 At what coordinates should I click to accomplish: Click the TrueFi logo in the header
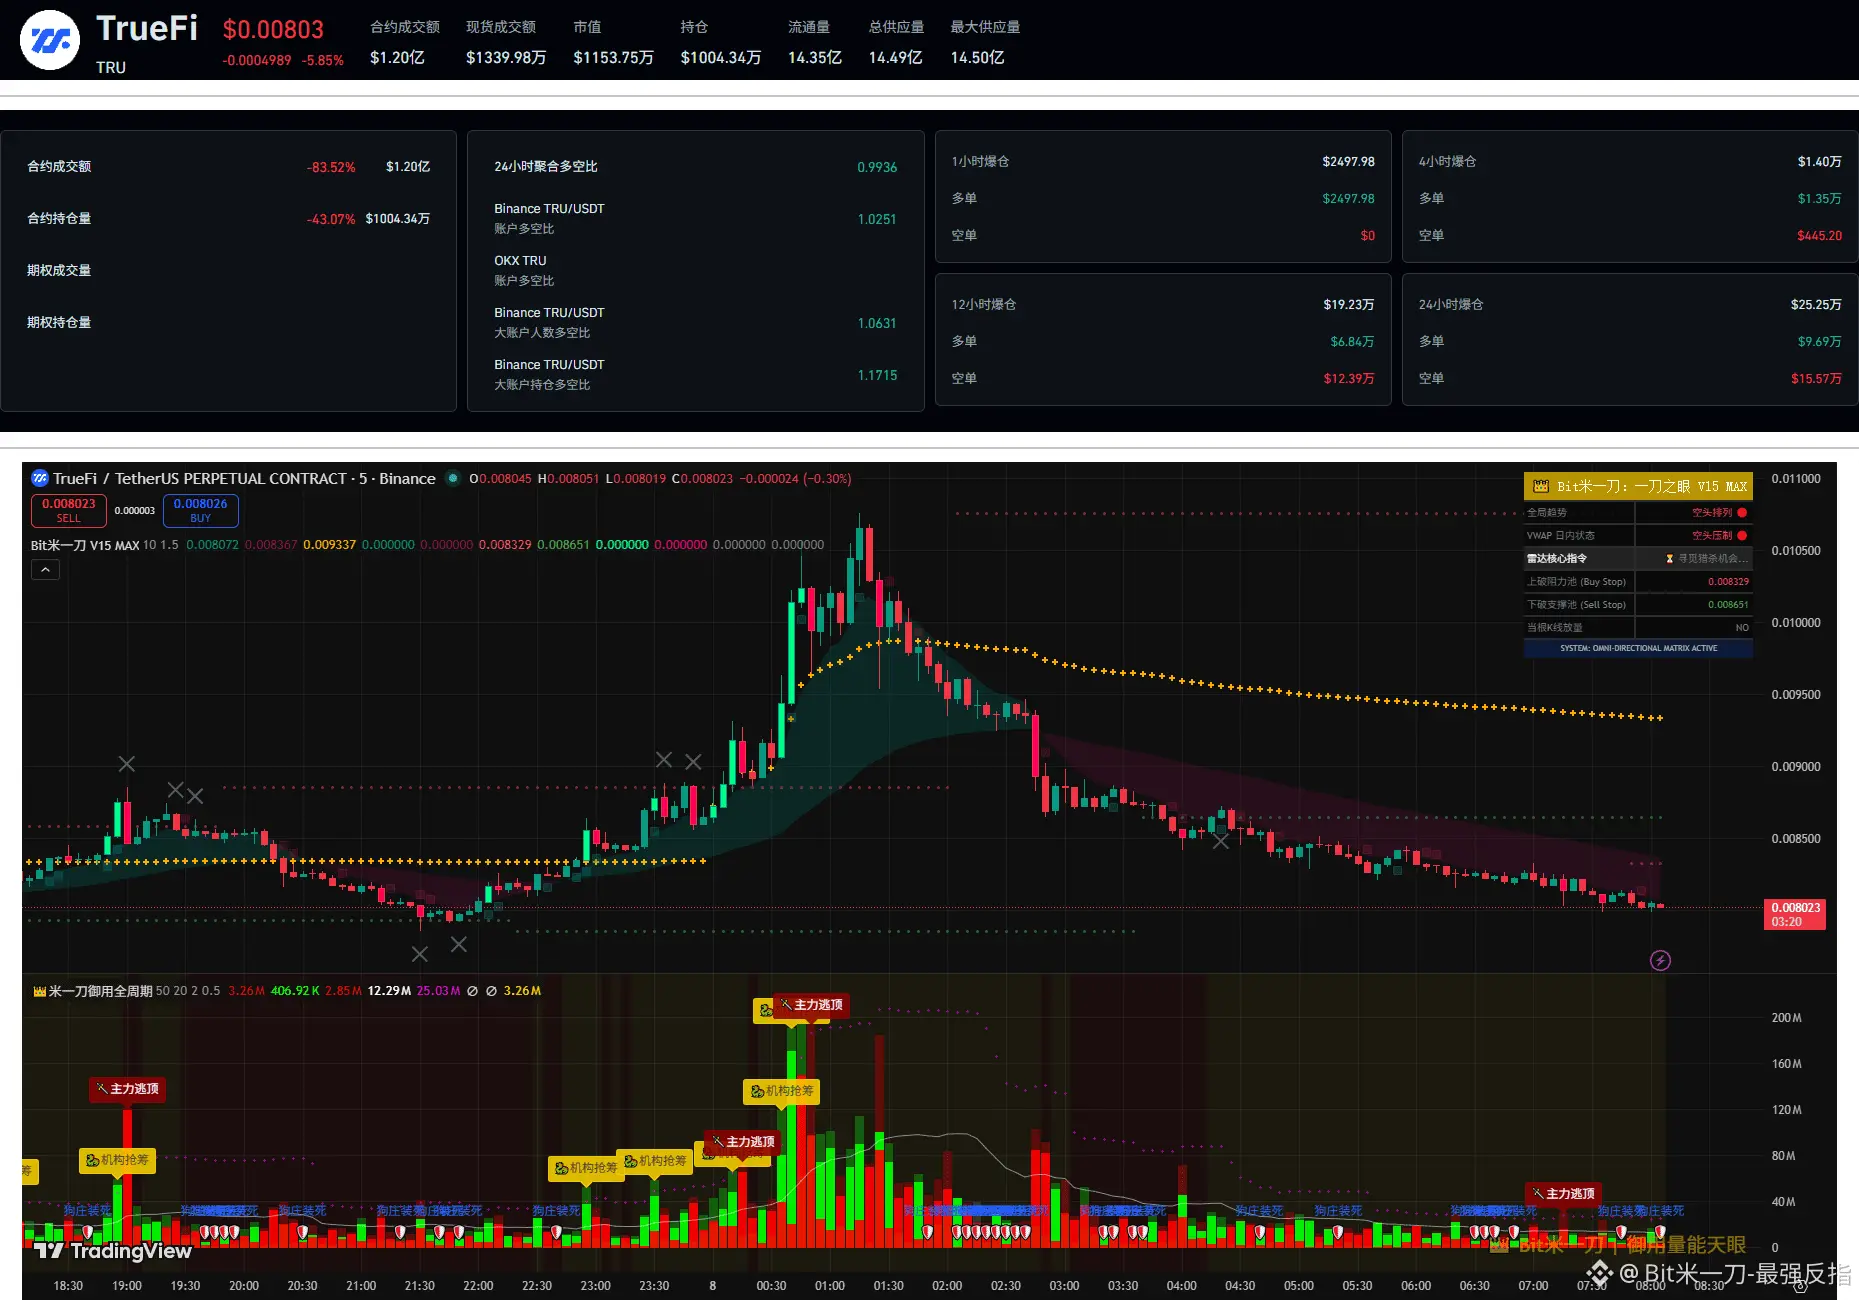click(x=50, y=40)
